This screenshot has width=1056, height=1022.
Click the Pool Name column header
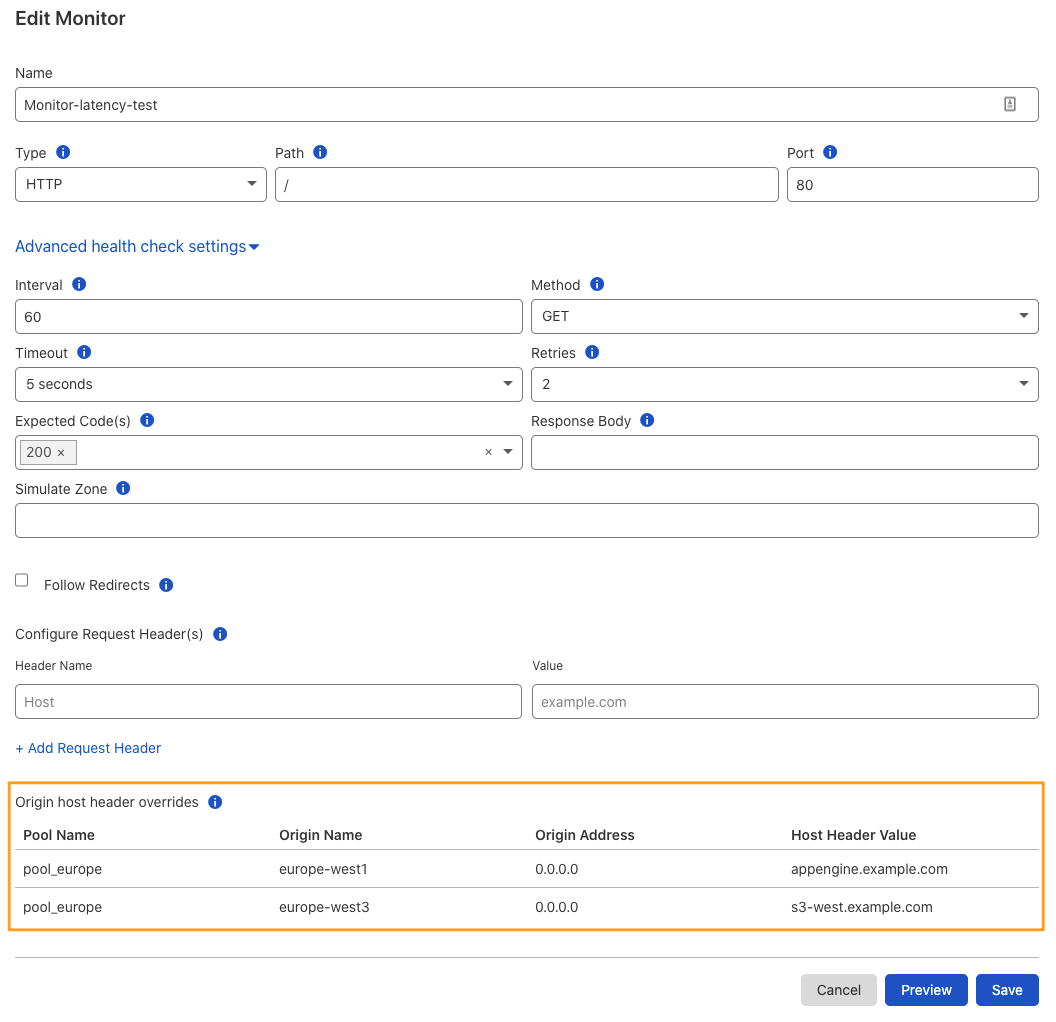point(59,835)
